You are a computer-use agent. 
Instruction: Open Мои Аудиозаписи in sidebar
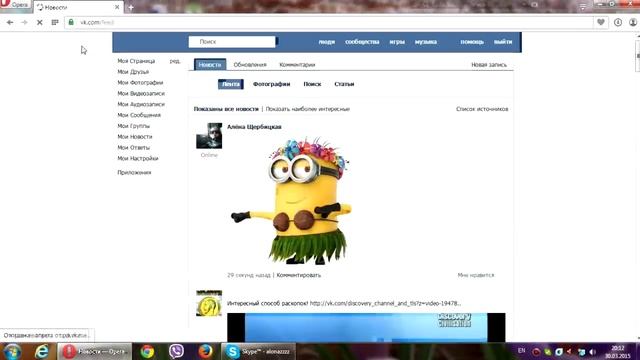click(x=141, y=104)
